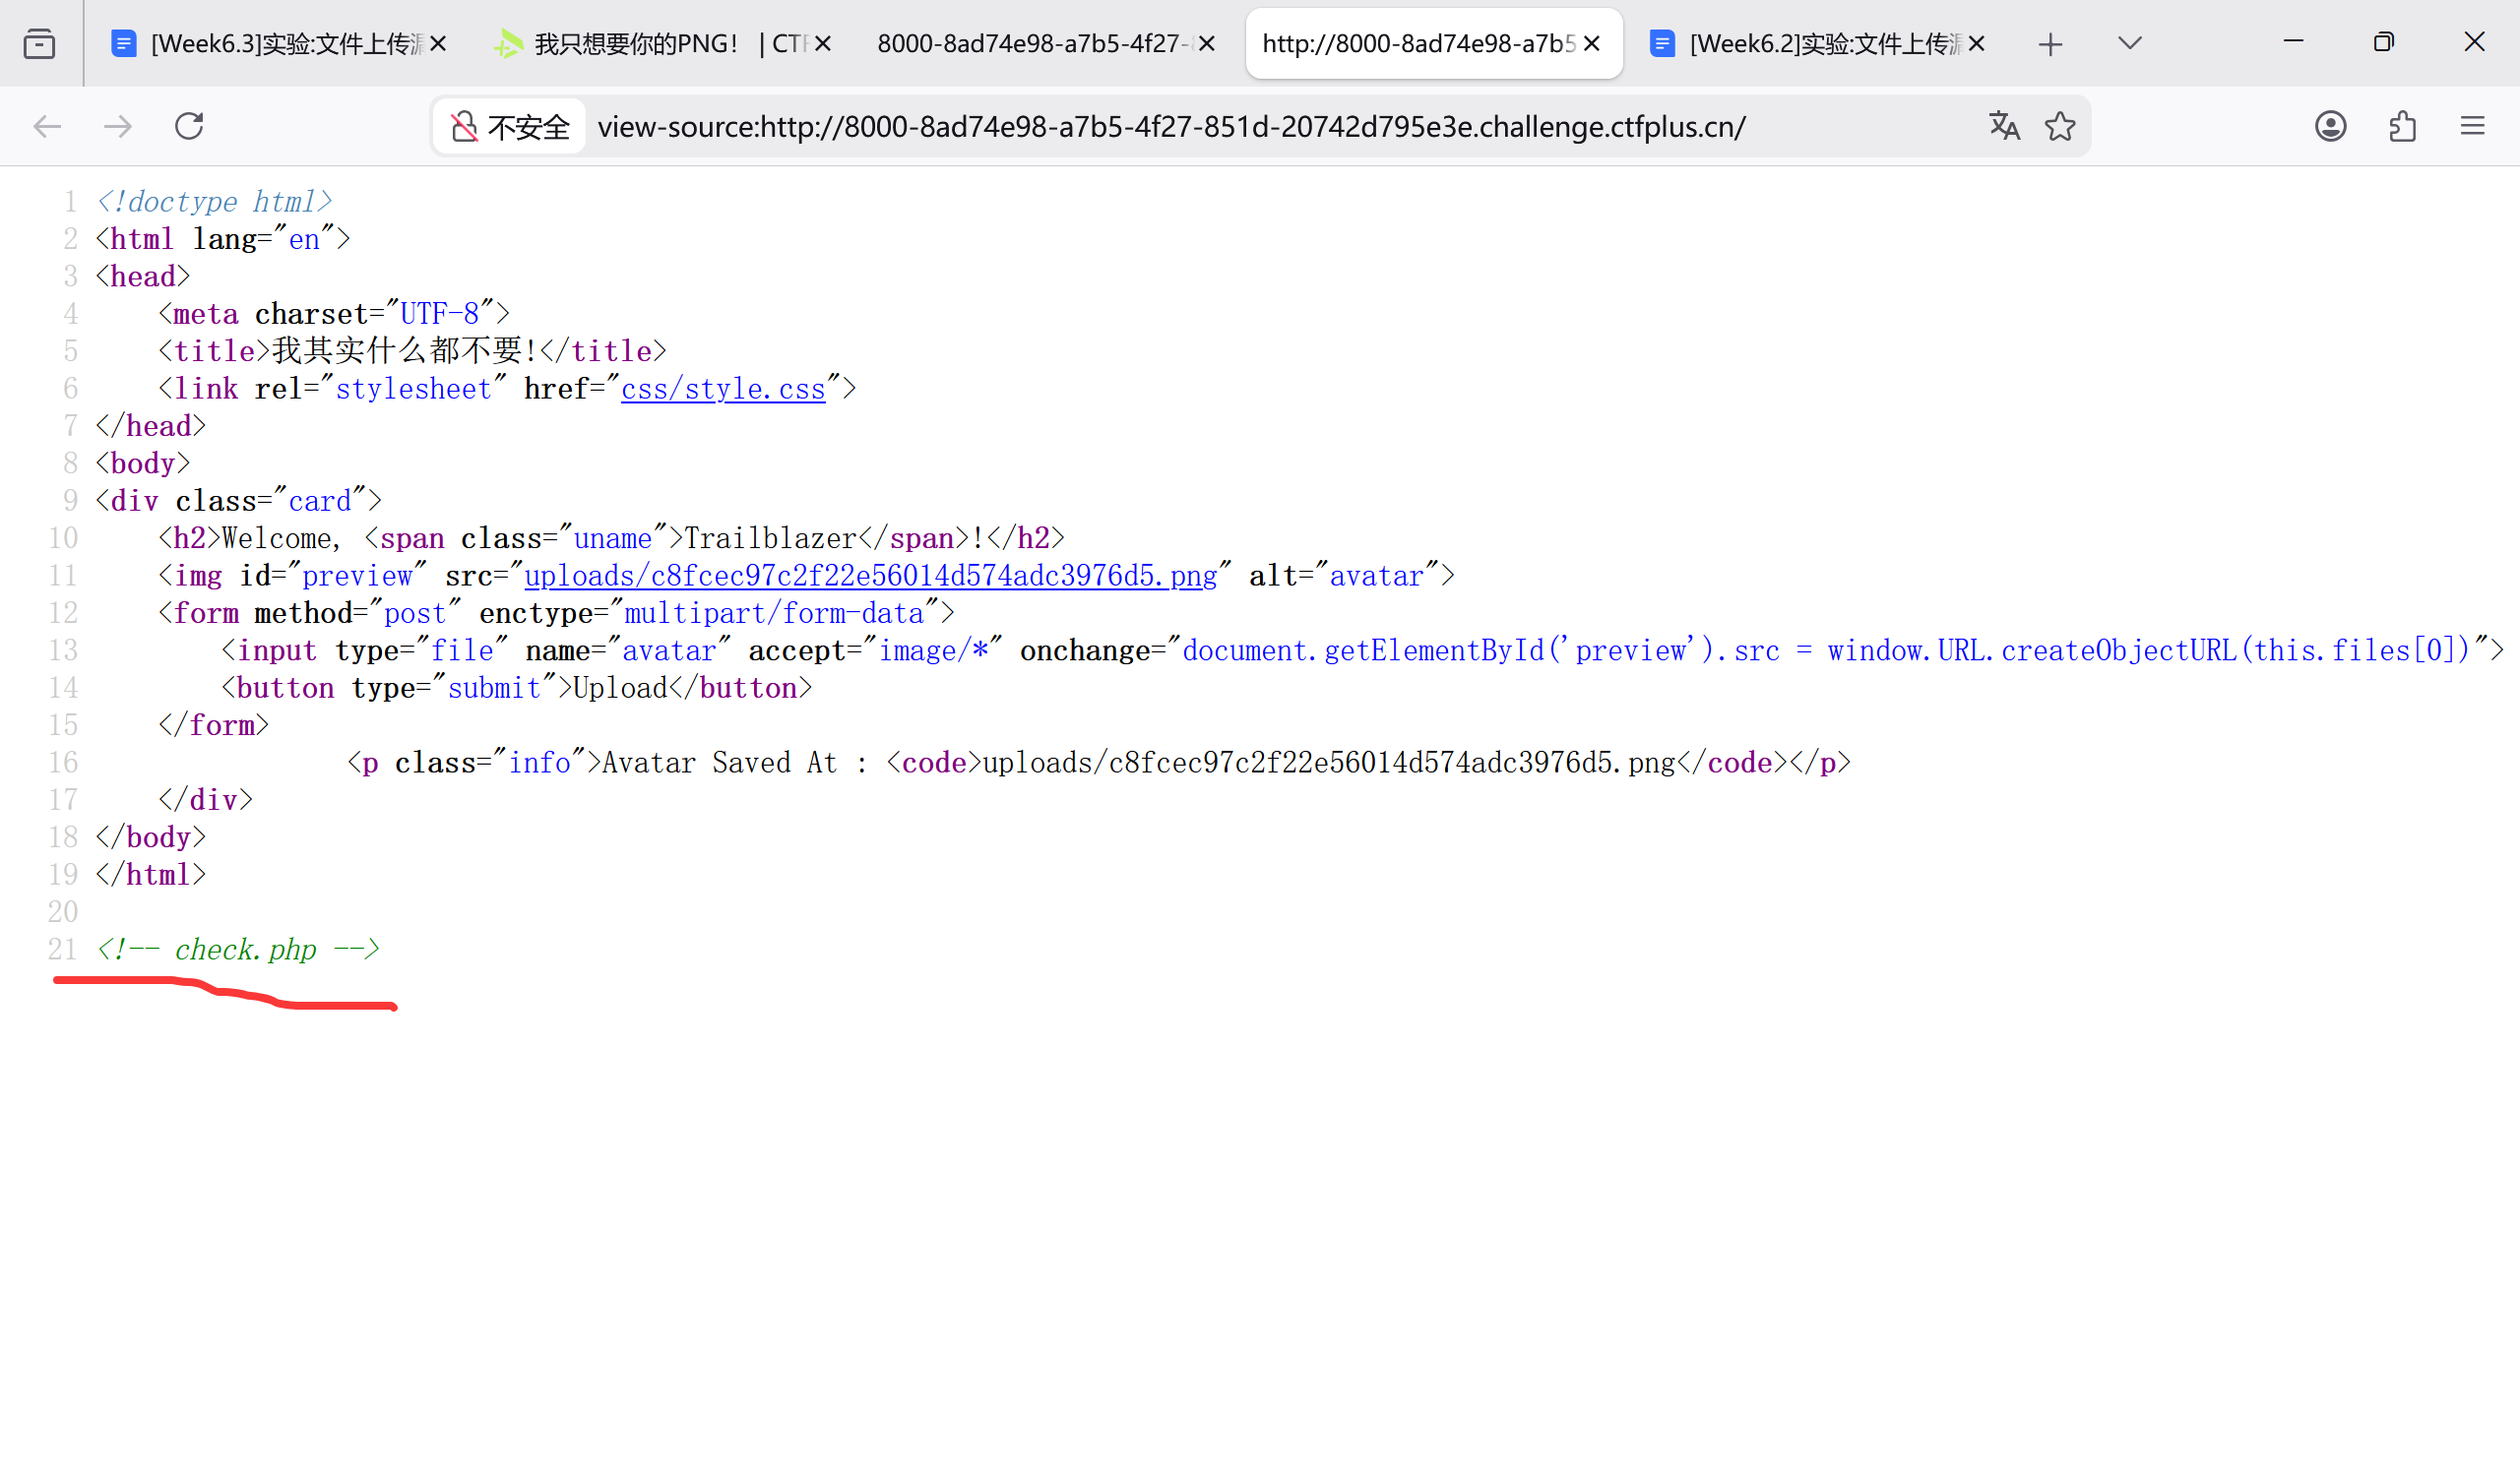Click the back navigation arrow

click(x=47, y=126)
